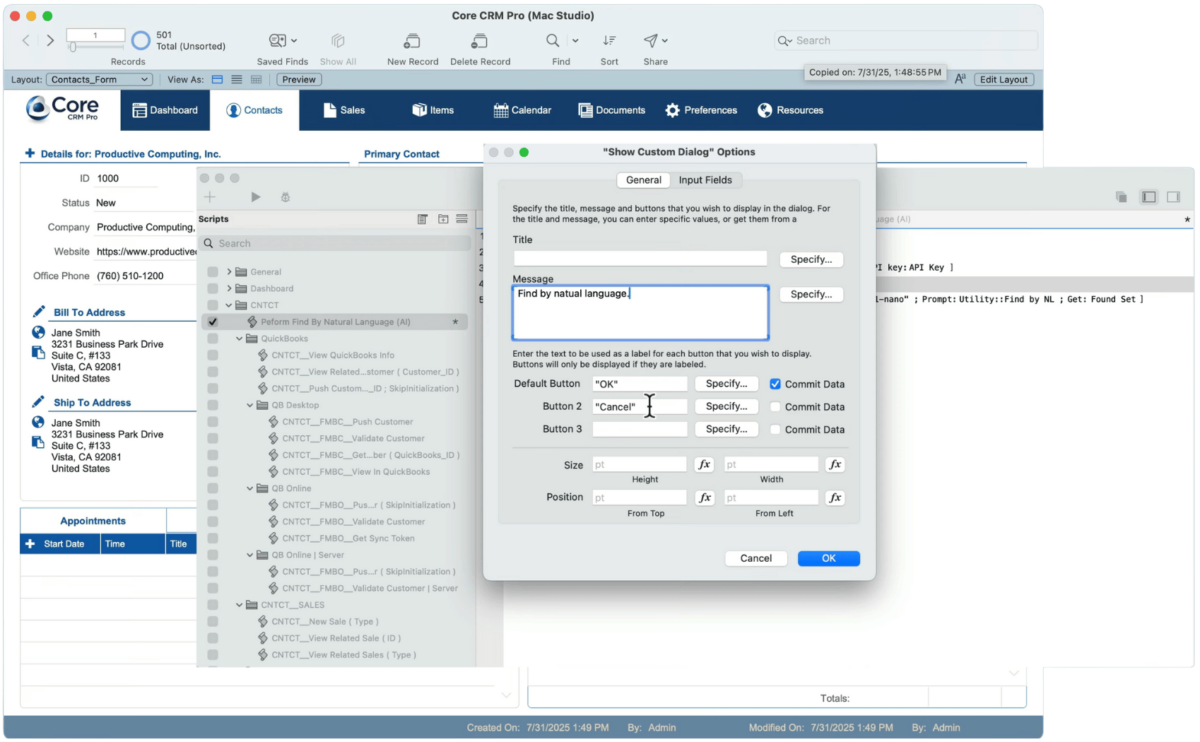Click the Delete Record toolbar icon
This screenshot has width=1200, height=742.
(x=480, y=41)
